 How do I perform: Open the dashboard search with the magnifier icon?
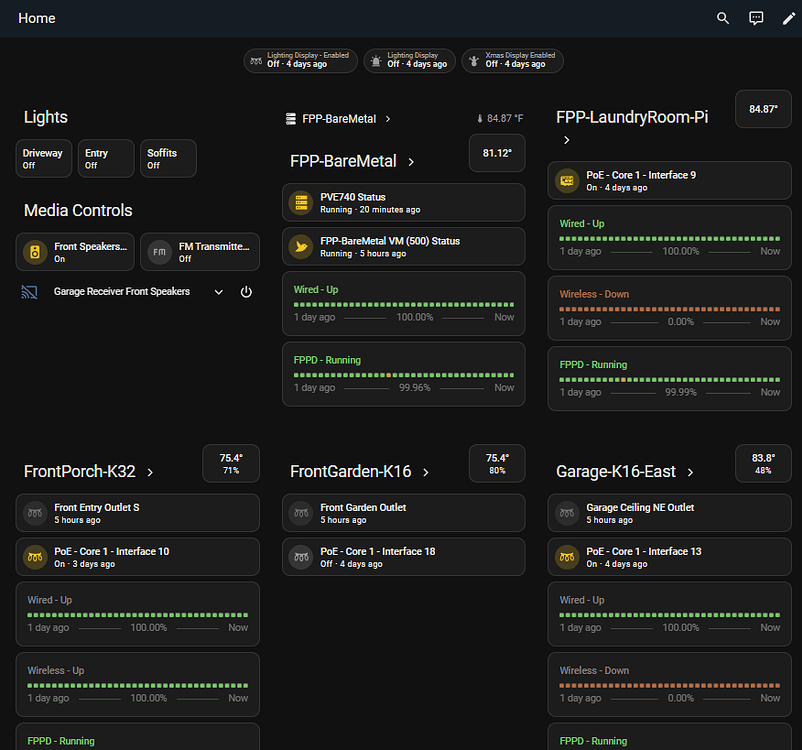click(722, 18)
